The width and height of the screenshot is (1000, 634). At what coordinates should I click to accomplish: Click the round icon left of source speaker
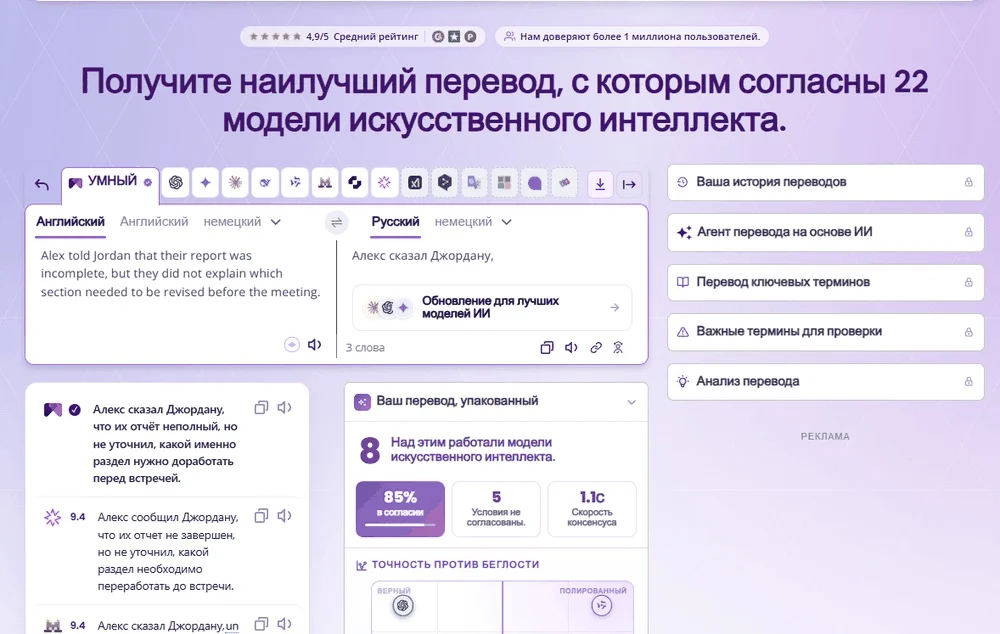(291, 344)
